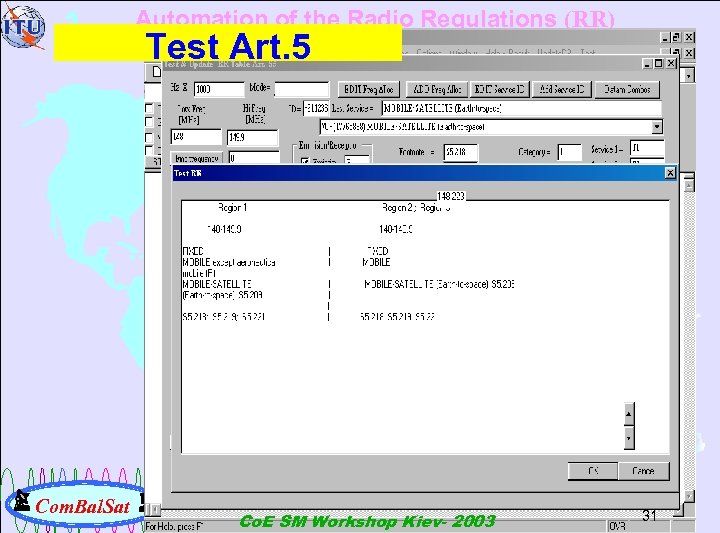Open EDIT Service ID

(x=499, y=89)
